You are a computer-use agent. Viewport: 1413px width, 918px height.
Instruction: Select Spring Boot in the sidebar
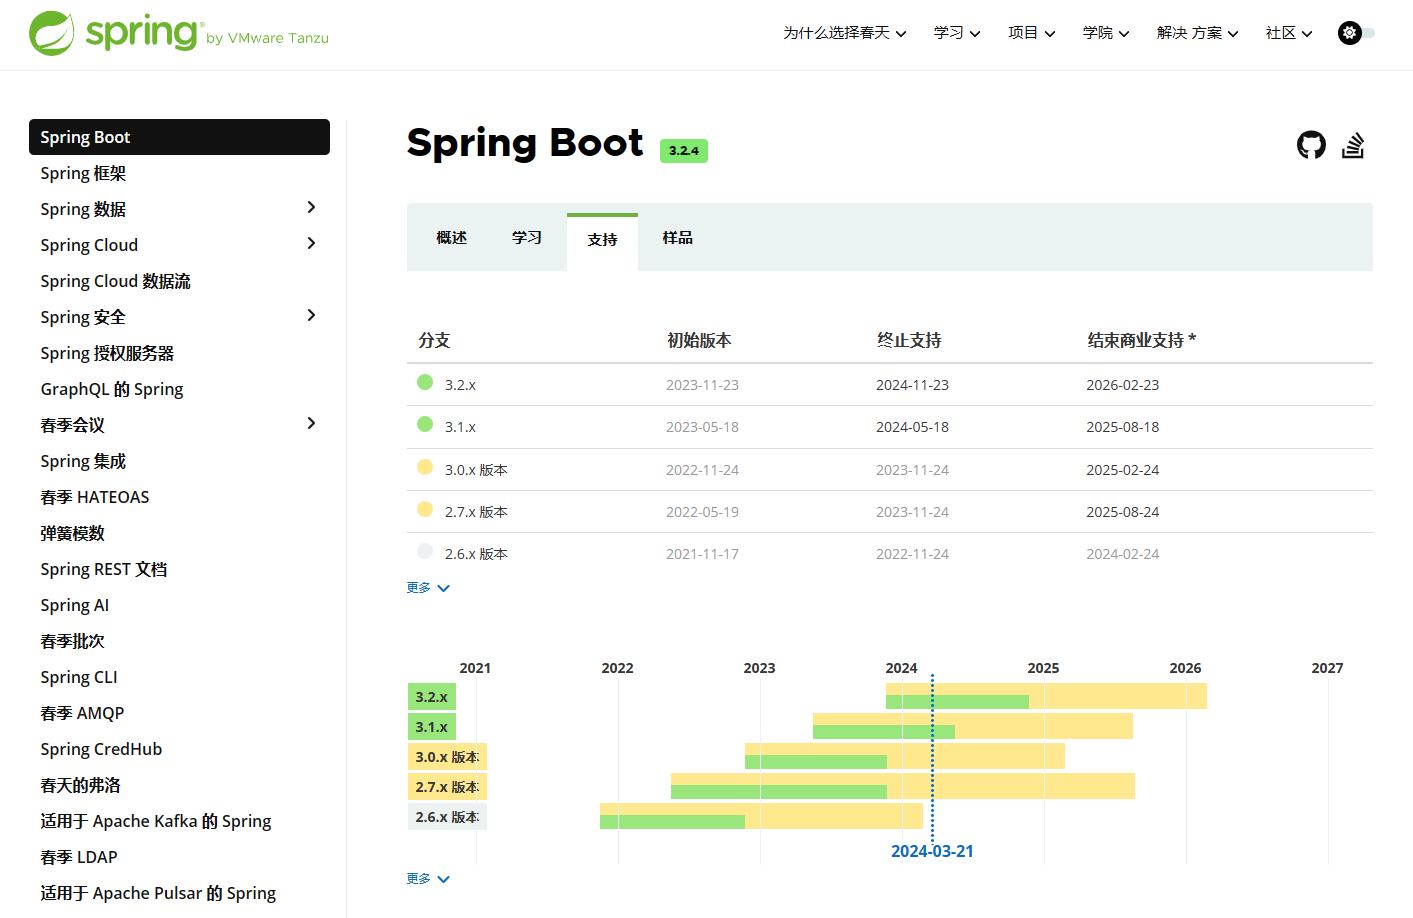[179, 137]
